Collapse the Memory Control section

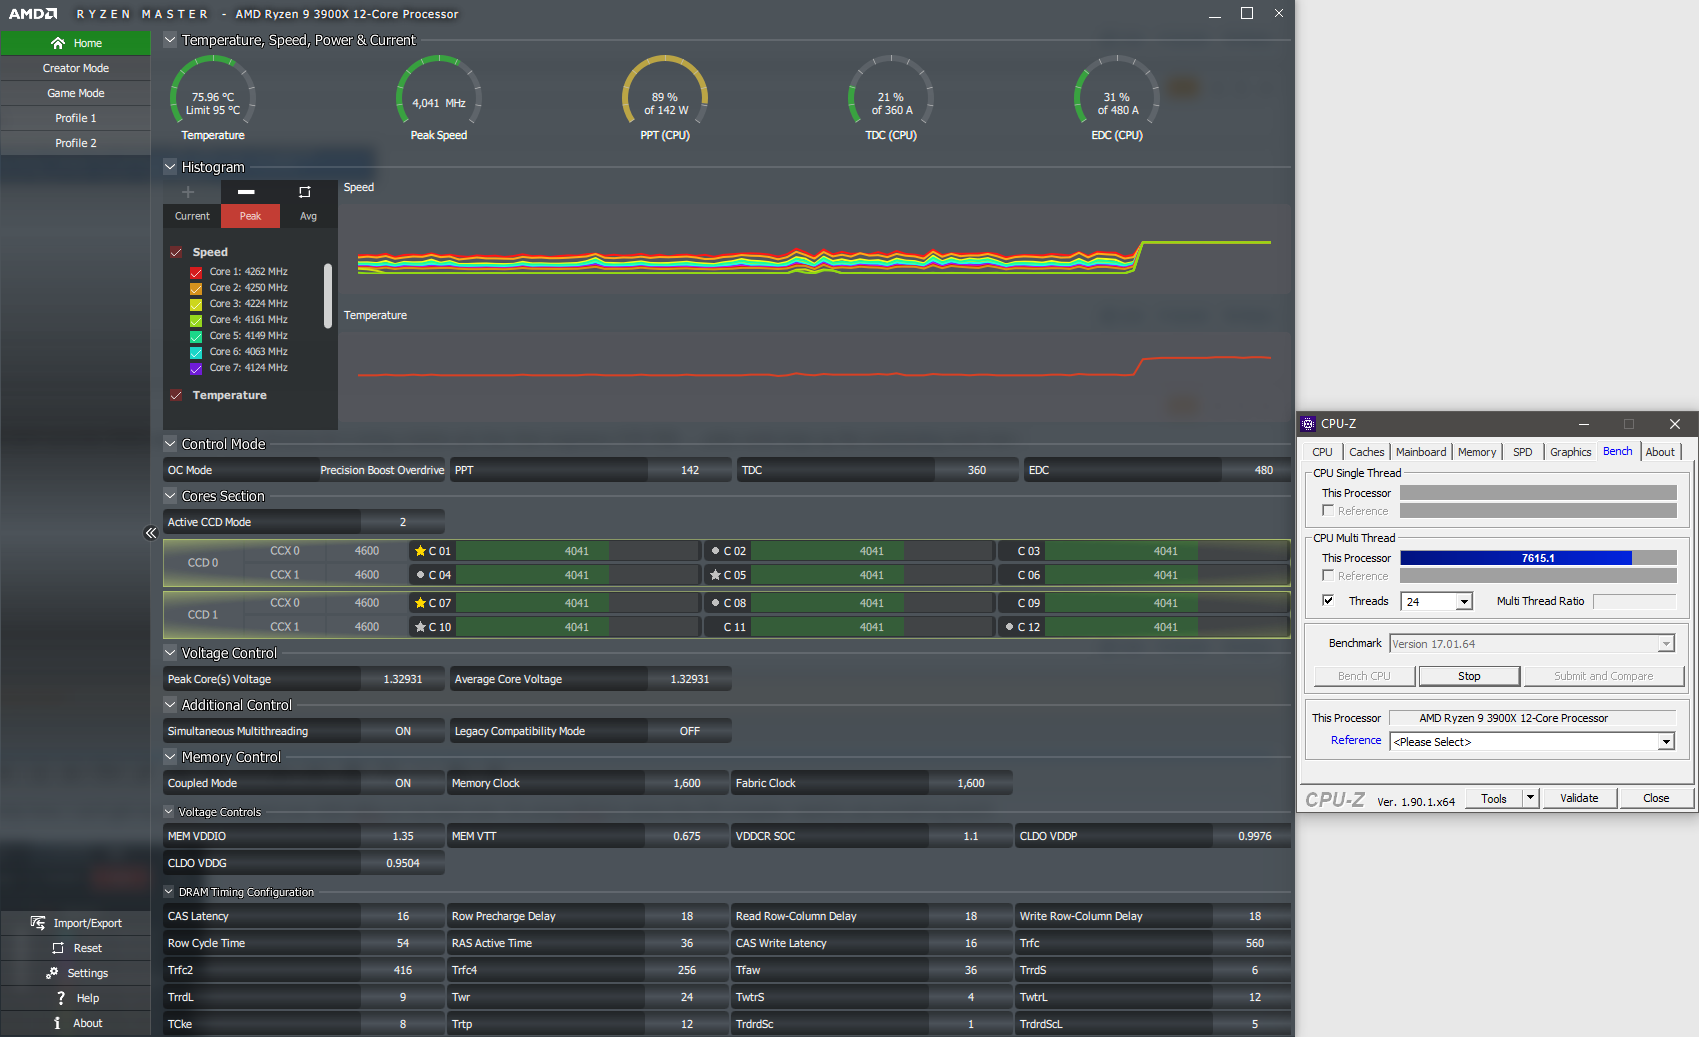click(170, 757)
